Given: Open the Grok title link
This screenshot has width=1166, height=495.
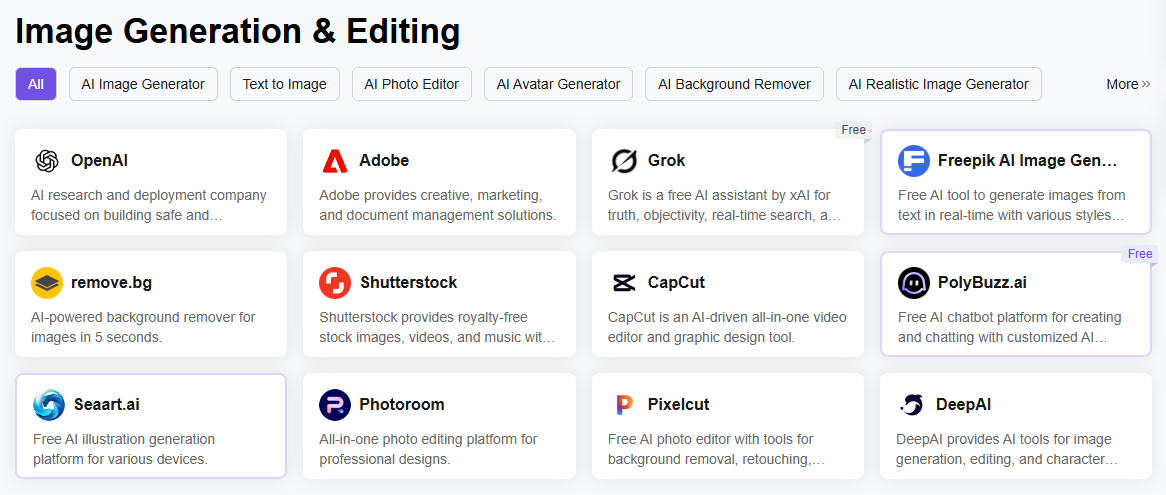Looking at the screenshot, I should (x=667, y=161).
